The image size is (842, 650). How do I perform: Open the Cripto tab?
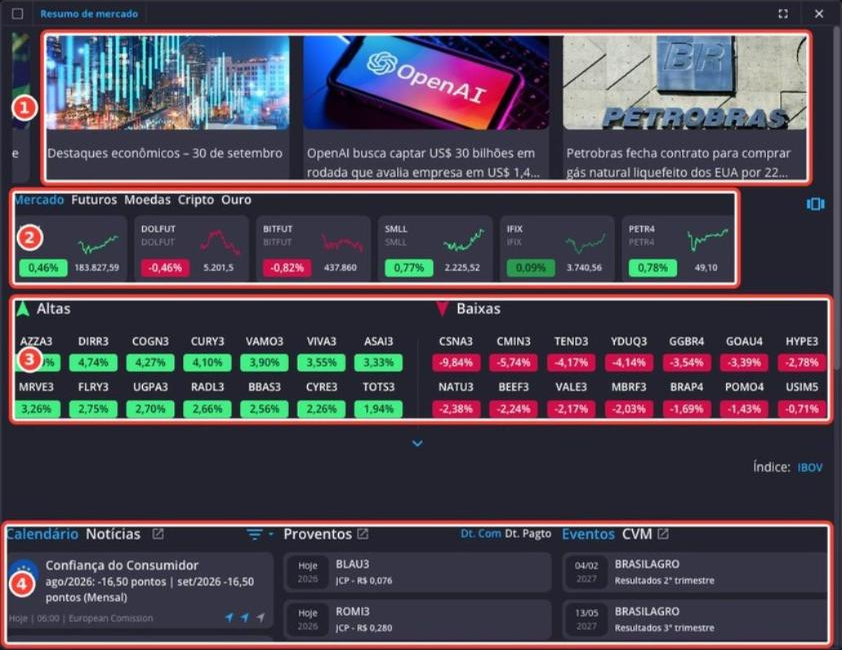click(196, 200)
